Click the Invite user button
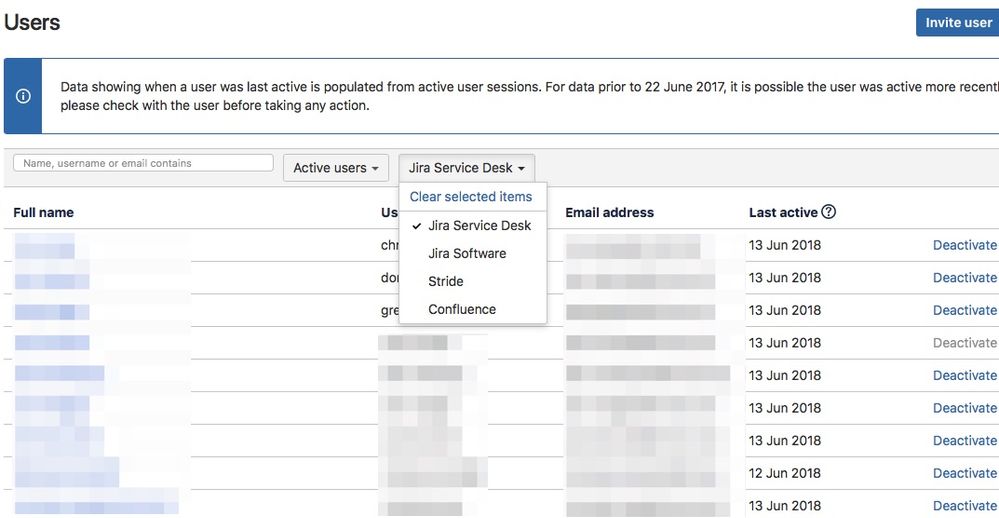The image size is (999, 518). [x=958, y=23]
